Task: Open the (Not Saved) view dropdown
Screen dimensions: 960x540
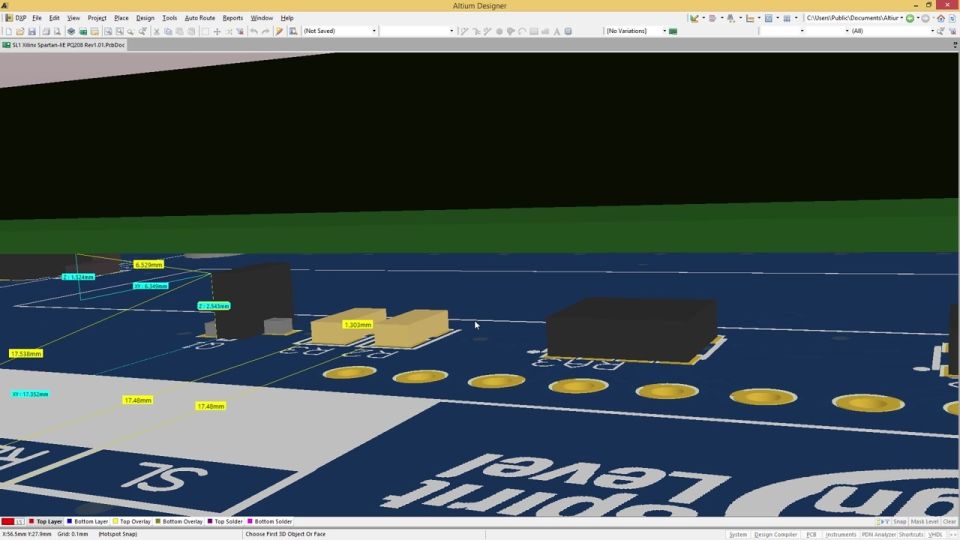Action: 374,31
